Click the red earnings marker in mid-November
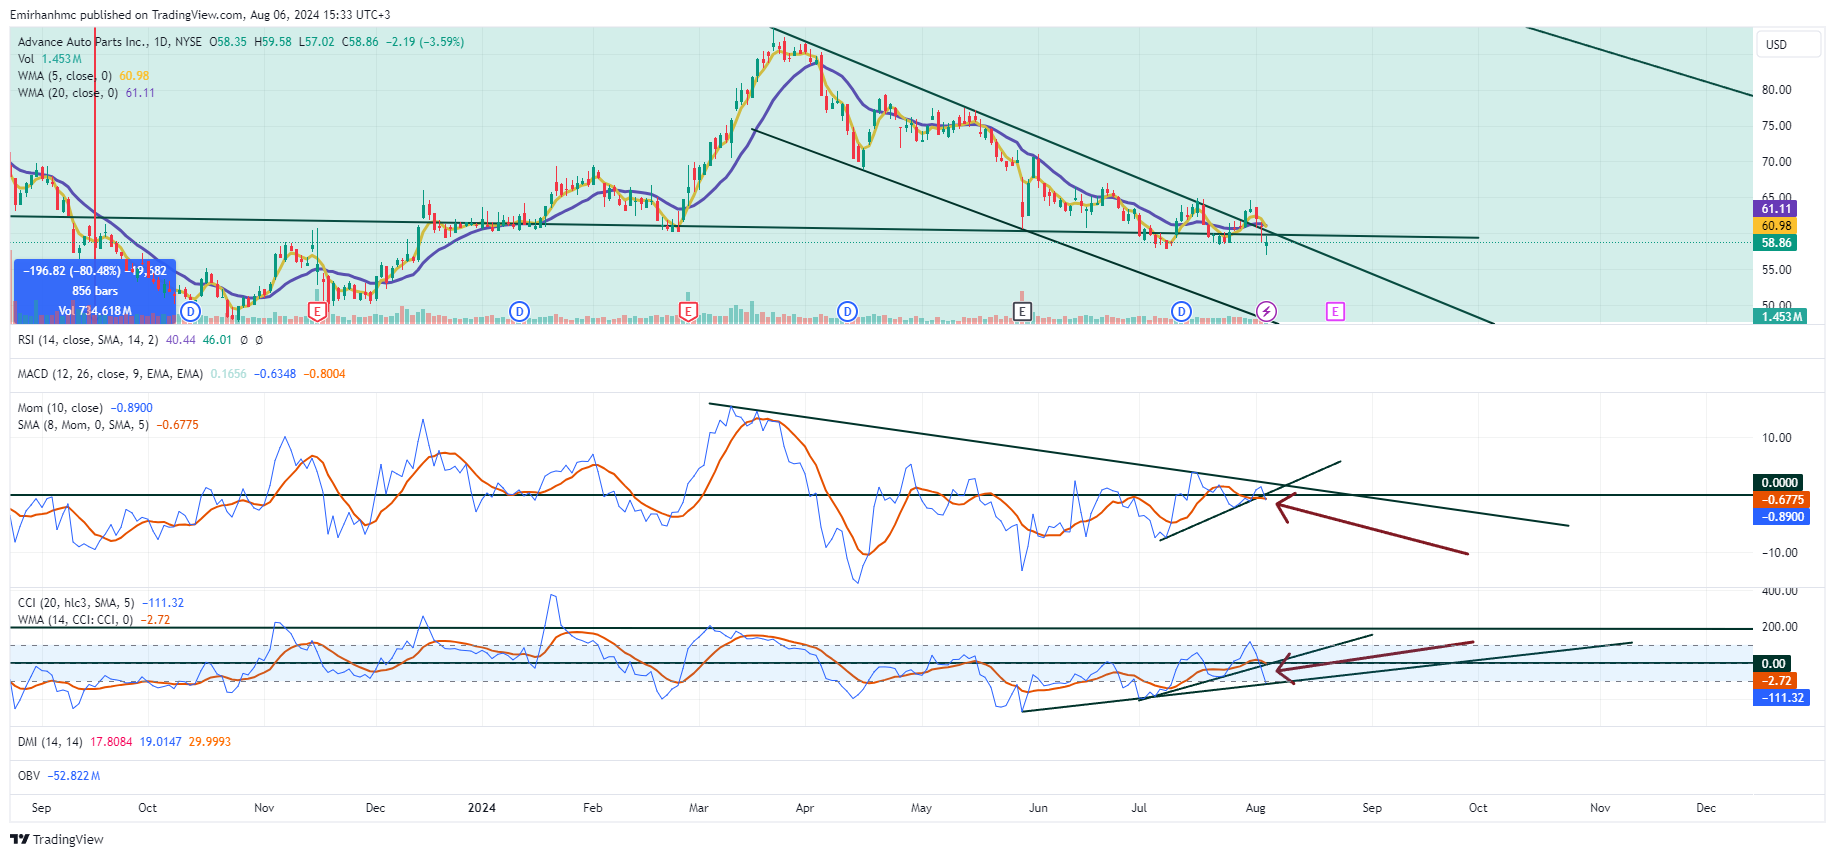This screenshot has height=857, width=1835. pos(317,312)
